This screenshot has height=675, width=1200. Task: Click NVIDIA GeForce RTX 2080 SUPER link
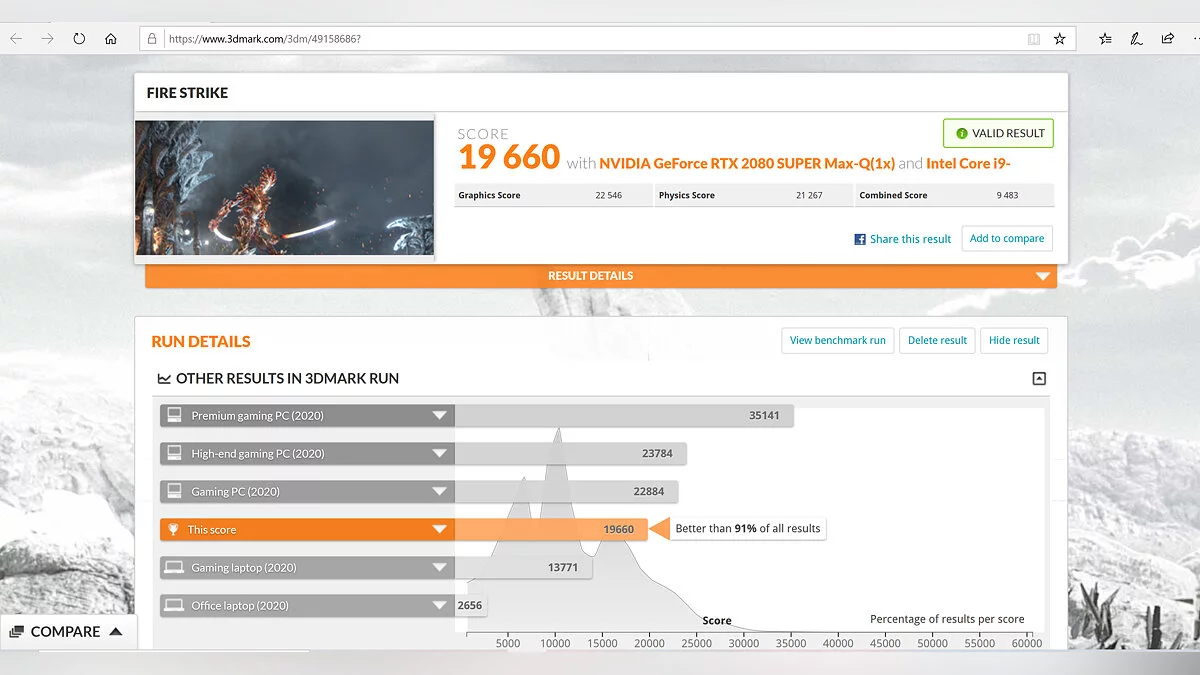(747, 163)
